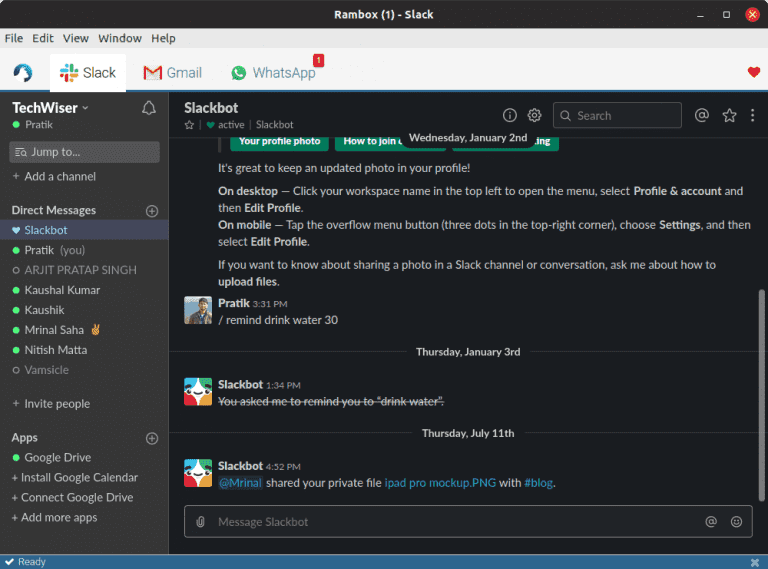Open the Window menu
The image size is (768, 569).
120,38
